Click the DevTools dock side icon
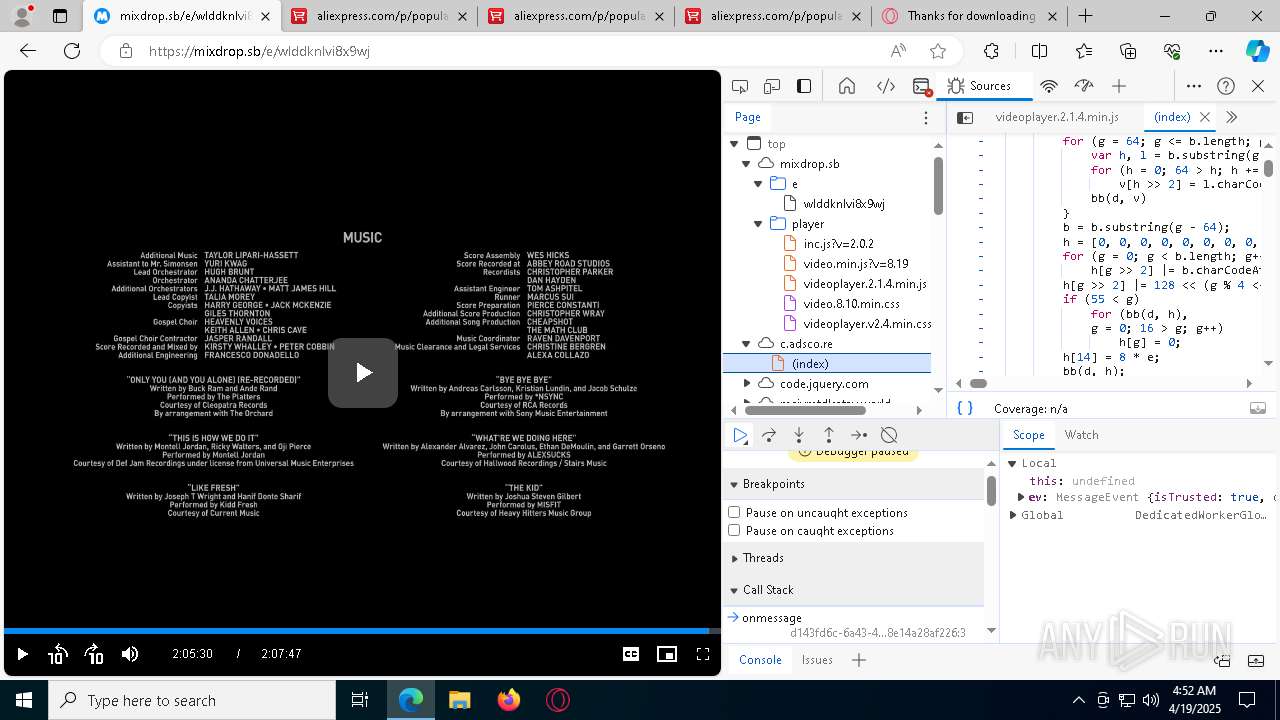 804,86
